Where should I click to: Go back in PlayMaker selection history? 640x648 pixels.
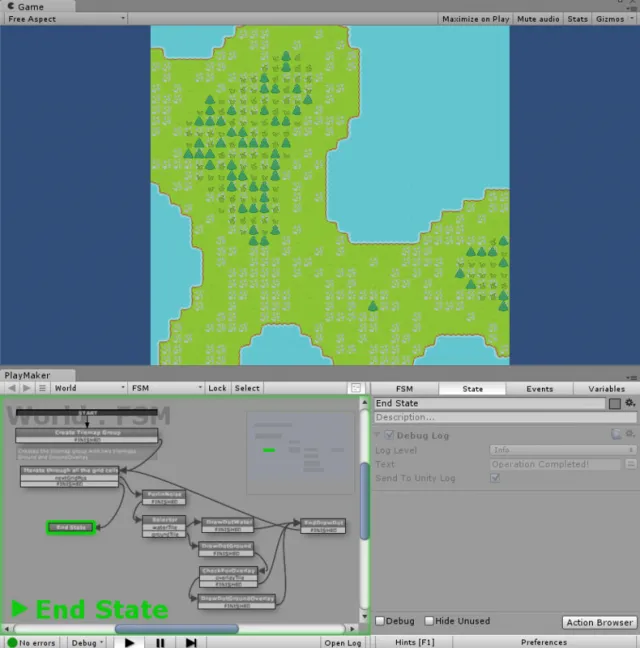coord(12,388)
